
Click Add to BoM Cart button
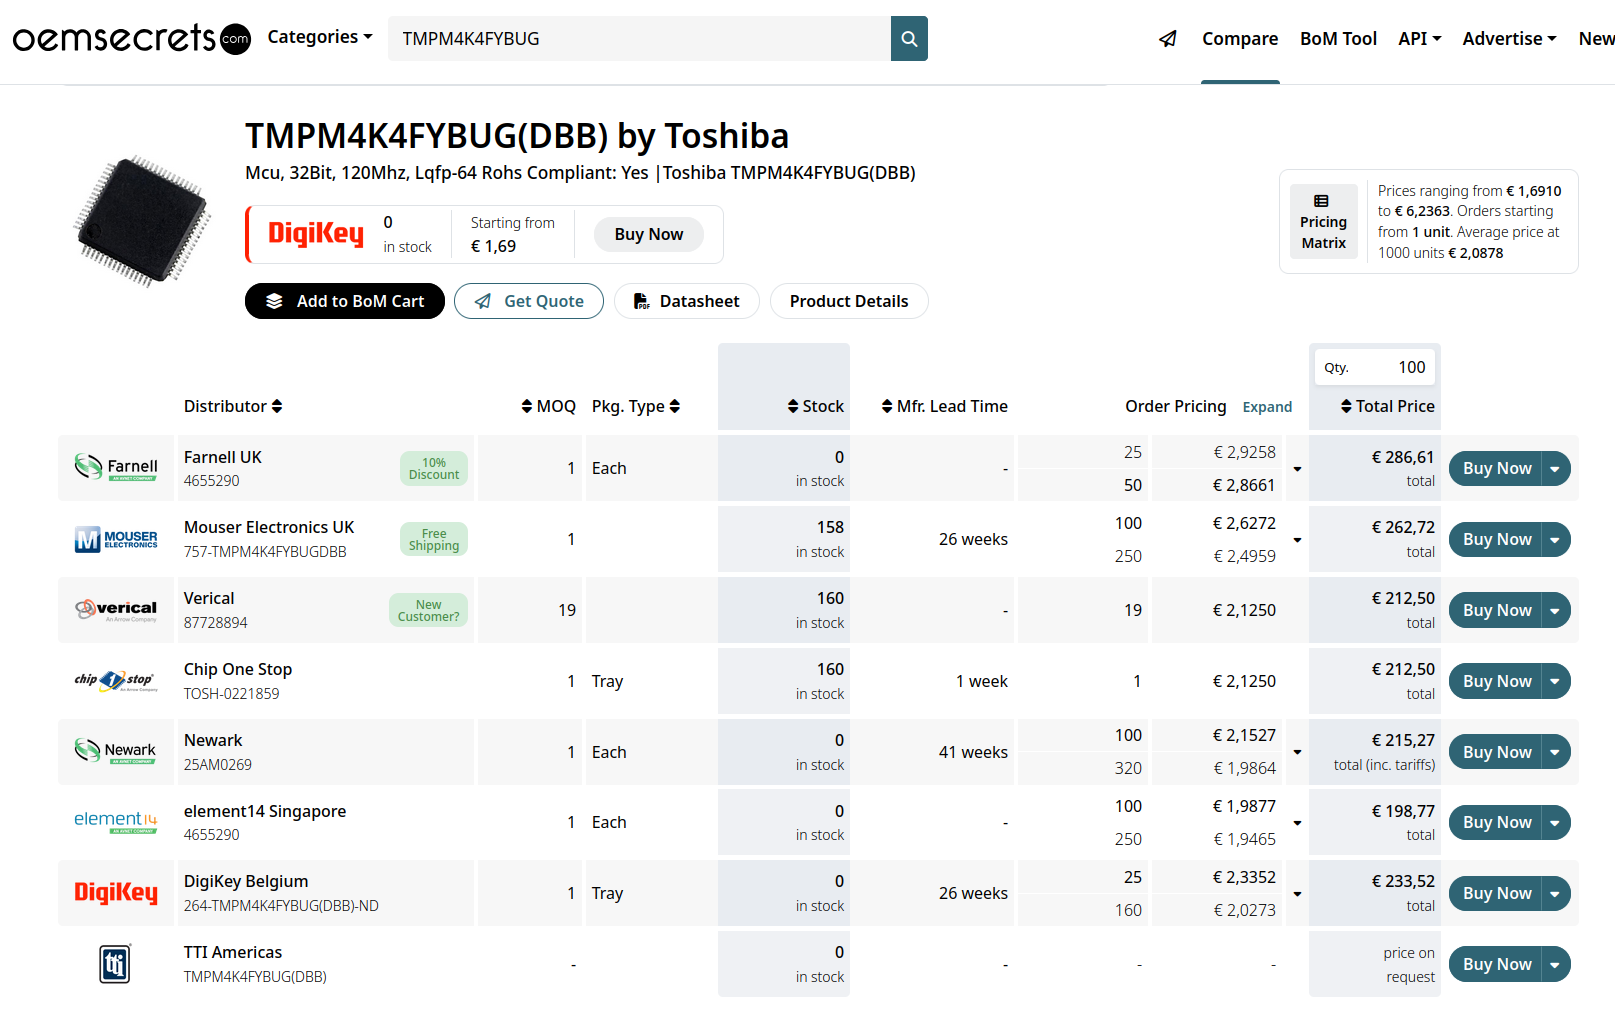coord(345,301)
